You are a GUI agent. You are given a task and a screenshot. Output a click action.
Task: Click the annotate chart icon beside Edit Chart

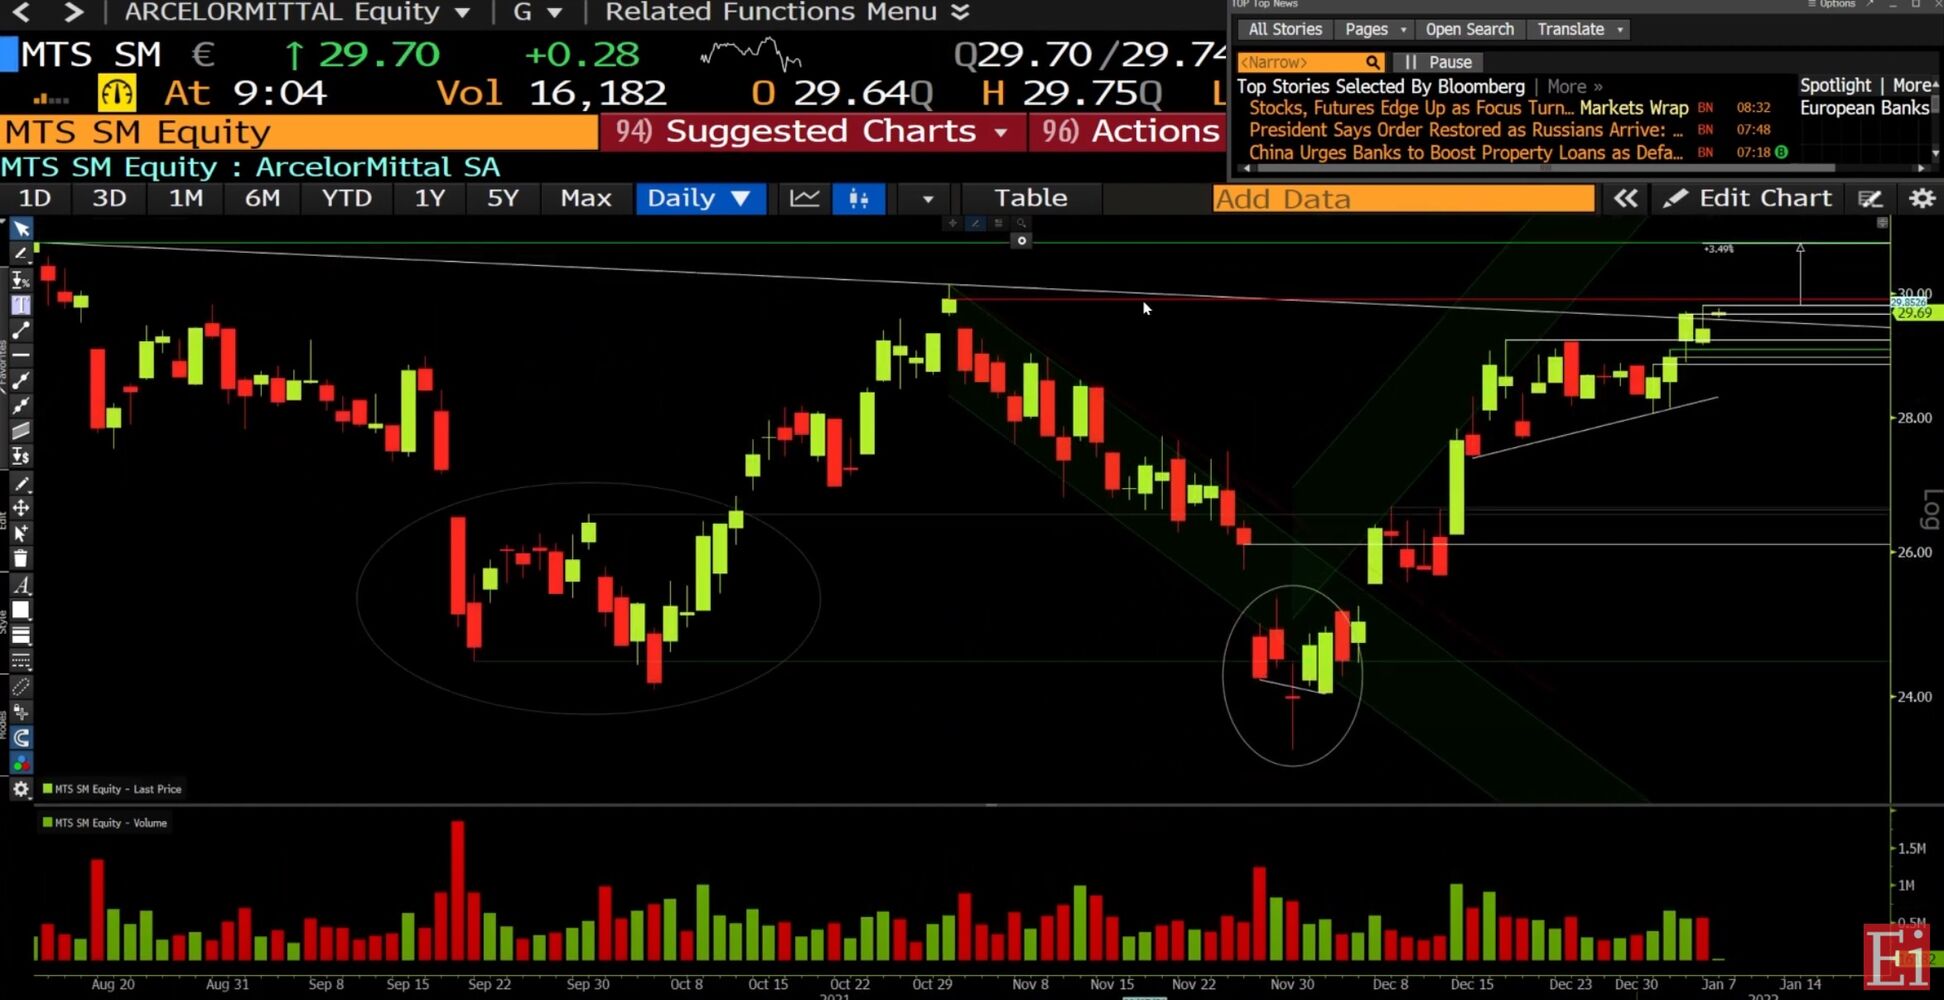point(1870,198)
